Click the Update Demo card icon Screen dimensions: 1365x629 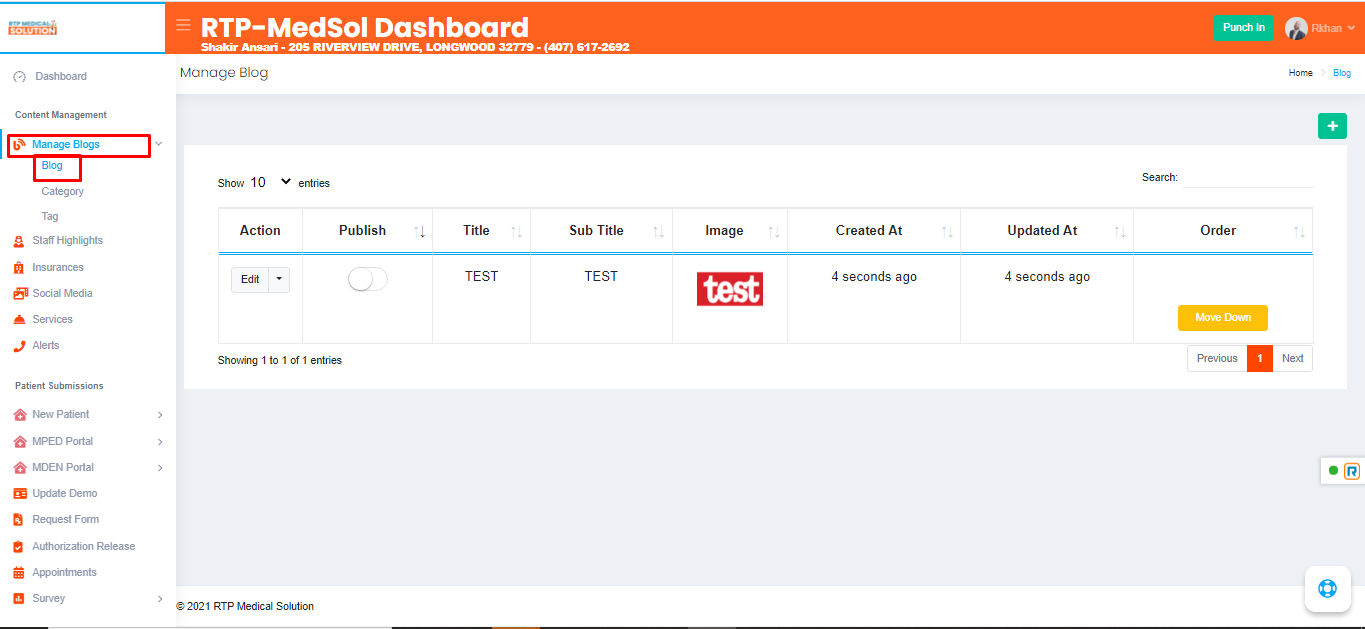(19, 494)
